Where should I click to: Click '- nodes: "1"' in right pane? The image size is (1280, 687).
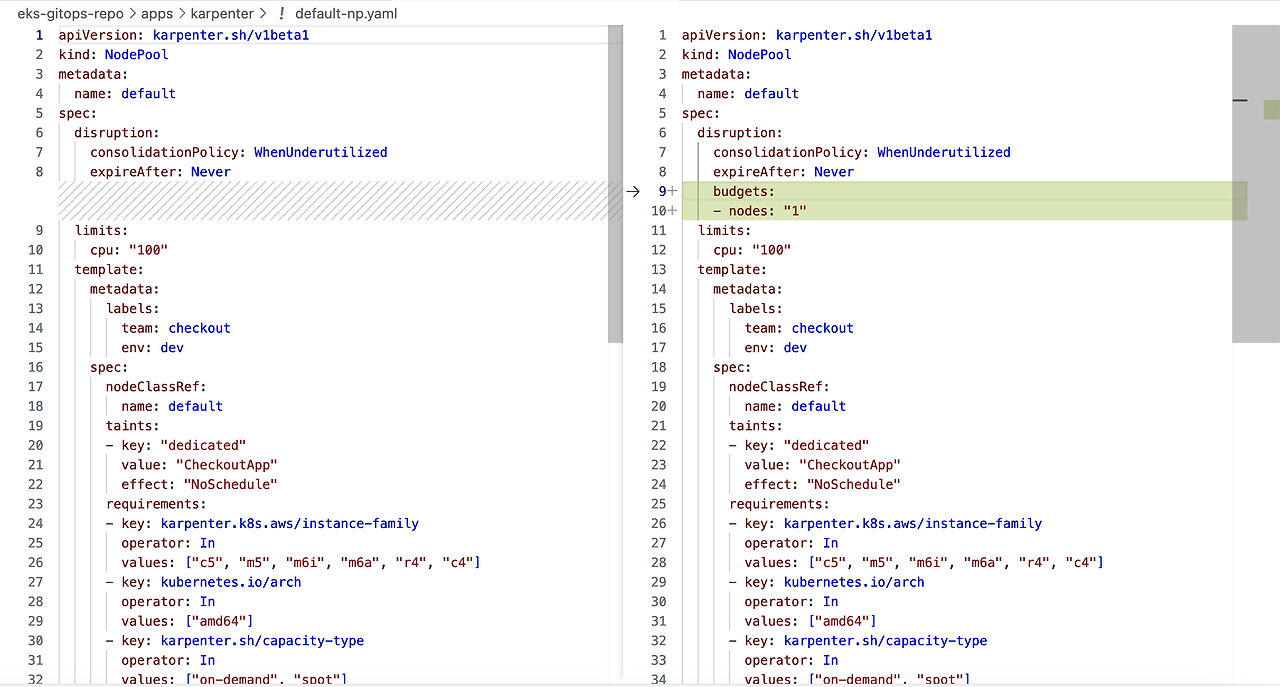click(x=760, y=211)
